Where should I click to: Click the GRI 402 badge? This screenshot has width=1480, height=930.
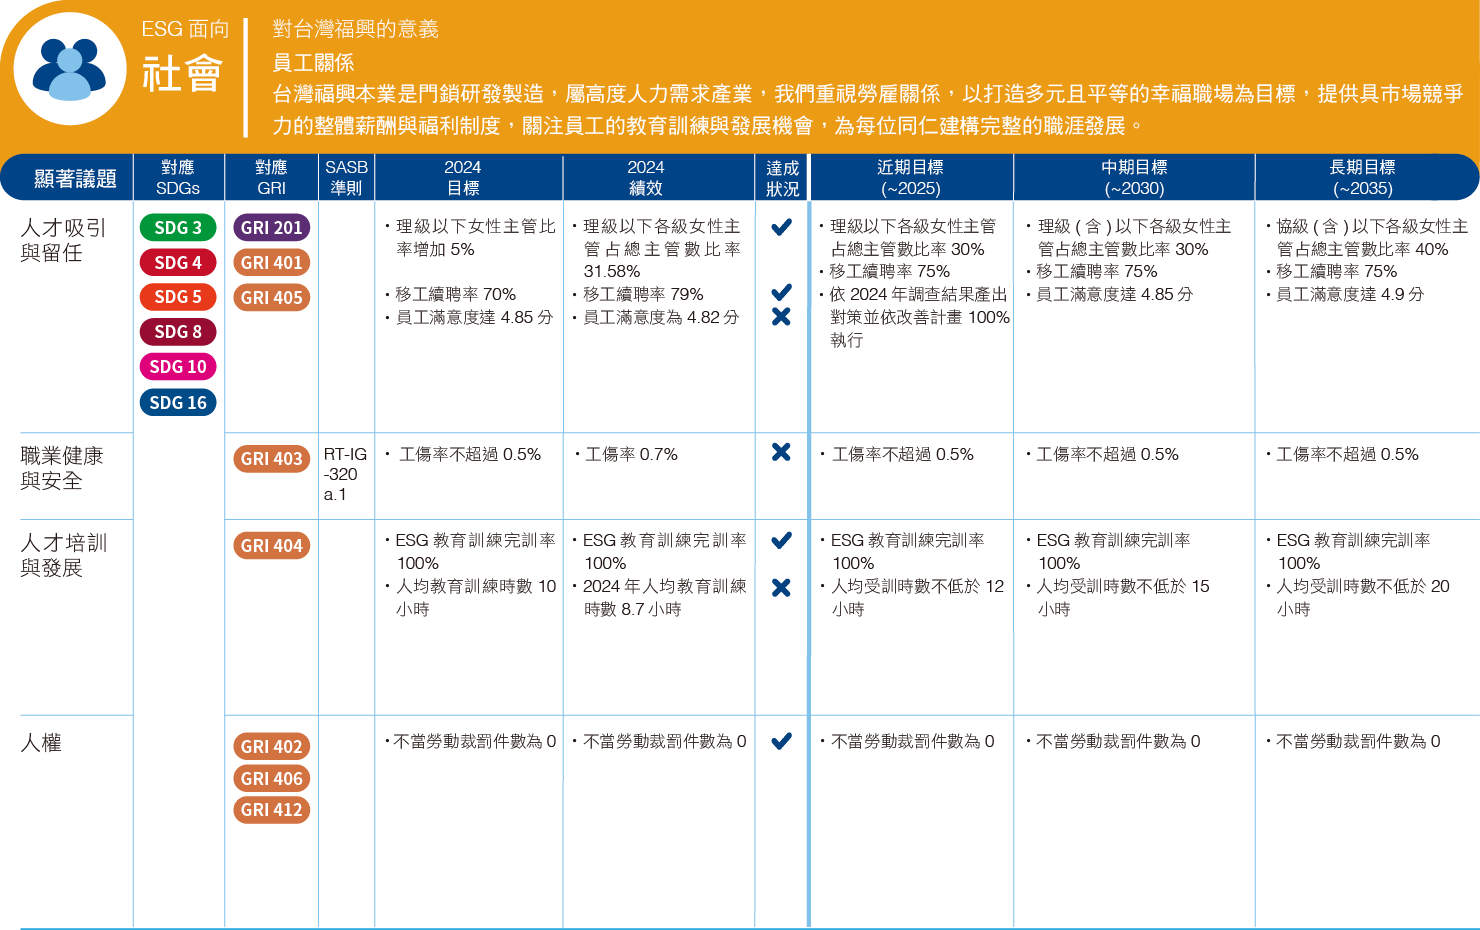point(272,746)
